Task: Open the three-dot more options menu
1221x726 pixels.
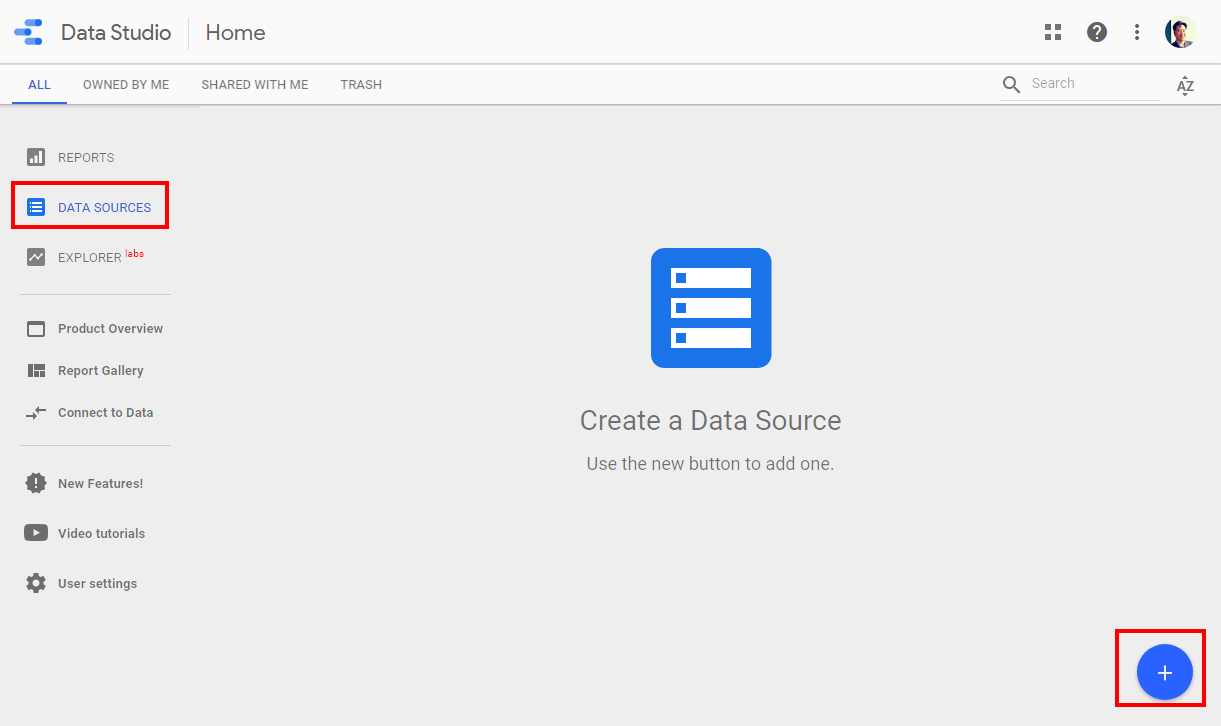Action: [1137, 32]
